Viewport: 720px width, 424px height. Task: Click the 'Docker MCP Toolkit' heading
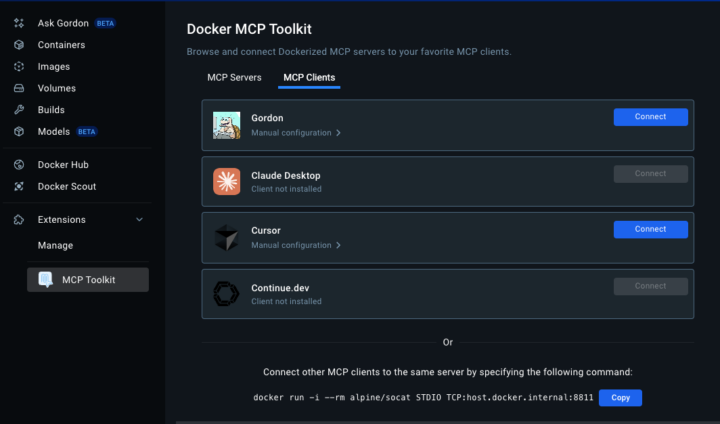(x=249, y=29)
